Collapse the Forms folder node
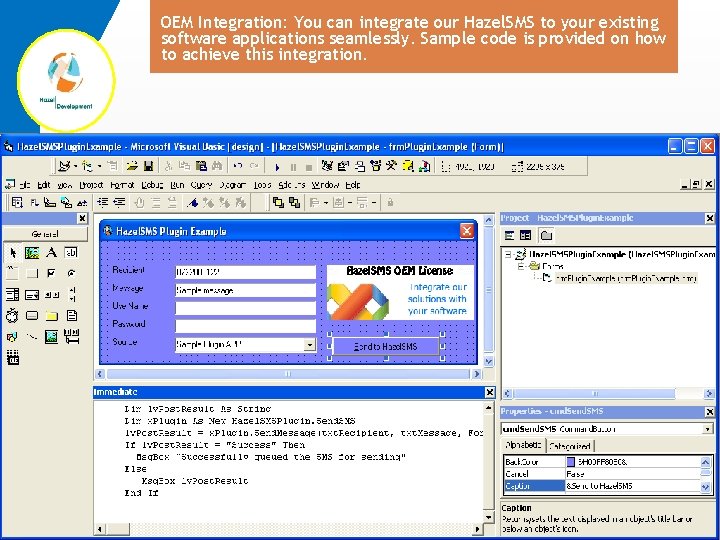720x540 pixels. [521, 266]
